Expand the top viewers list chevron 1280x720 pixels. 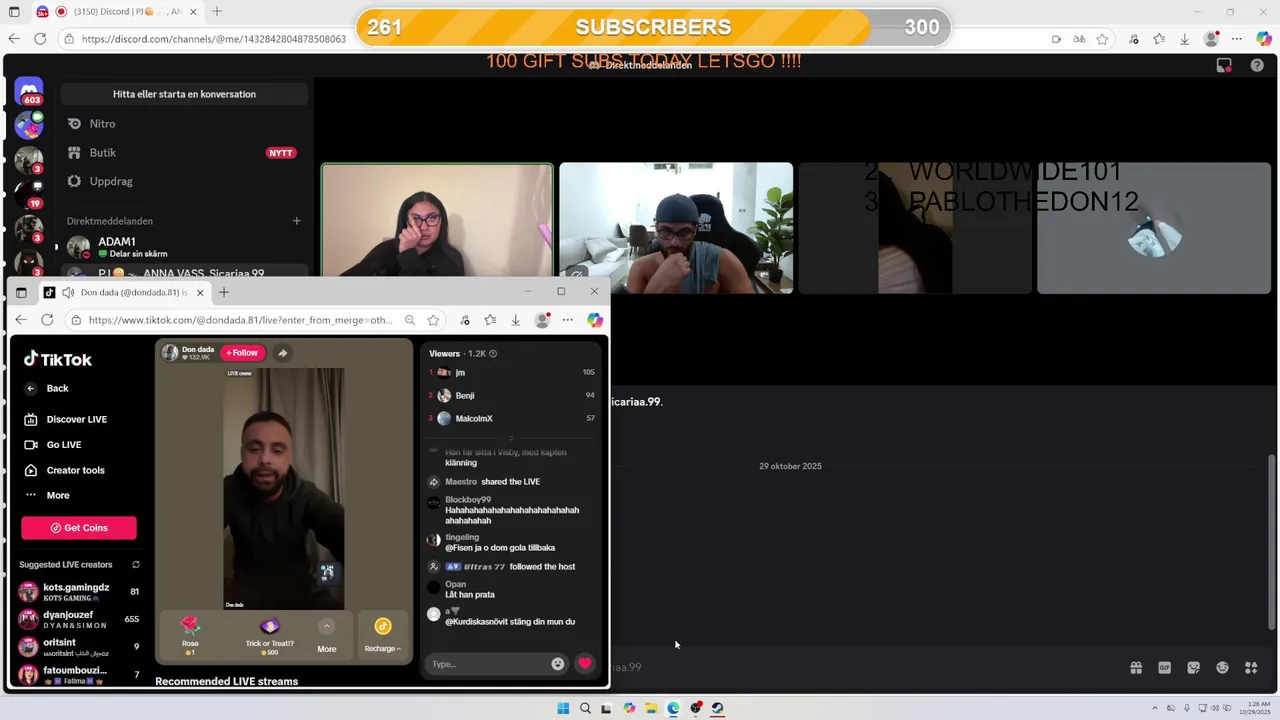click(511, 438)
